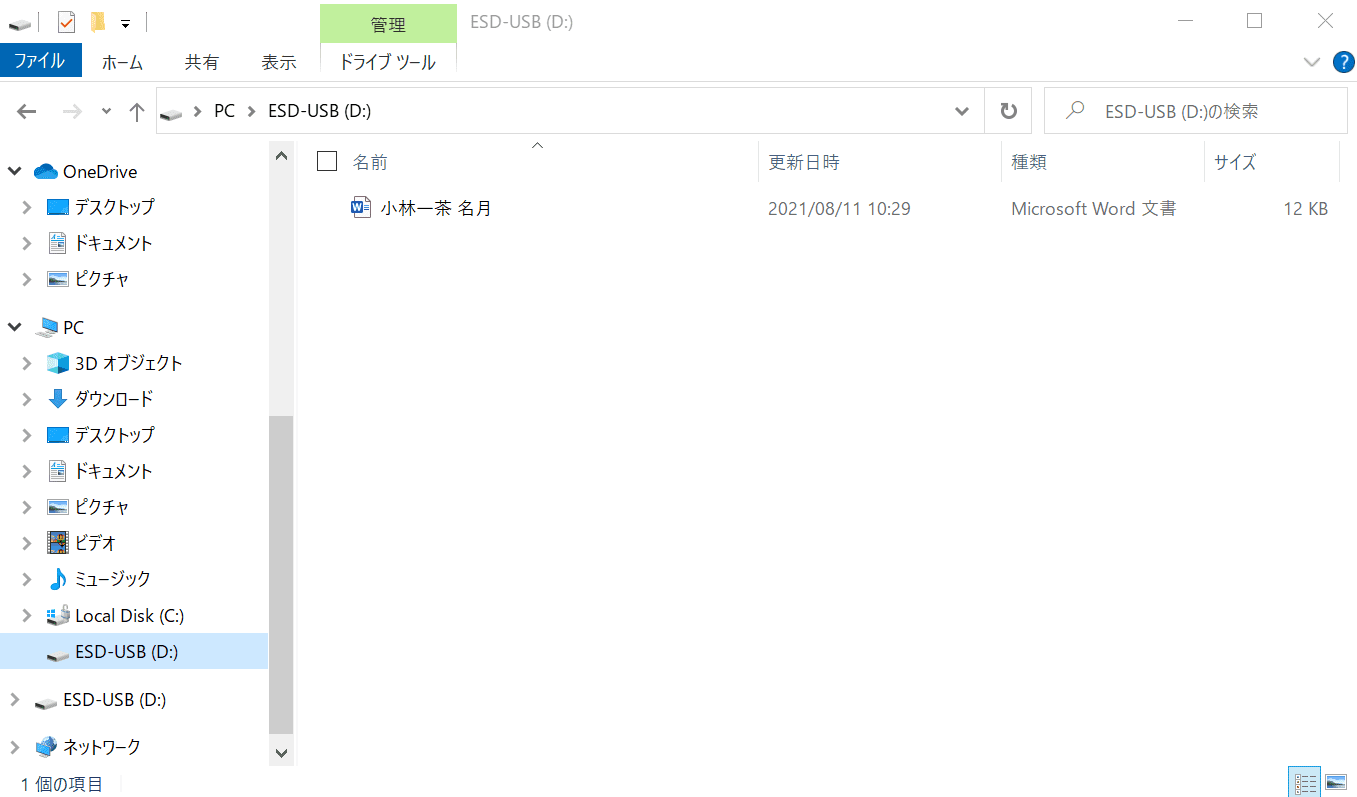Select the 管理 contextual tab header
This screenshot has height=797, width=1357.
388,23
